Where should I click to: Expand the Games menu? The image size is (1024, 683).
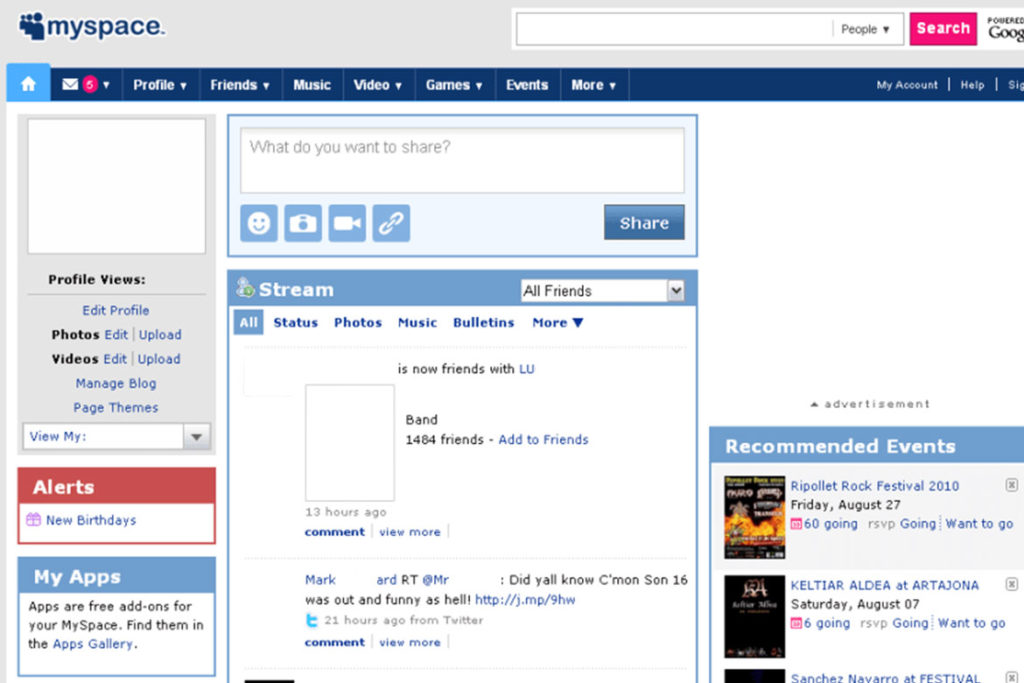click(x=454, y=85)
